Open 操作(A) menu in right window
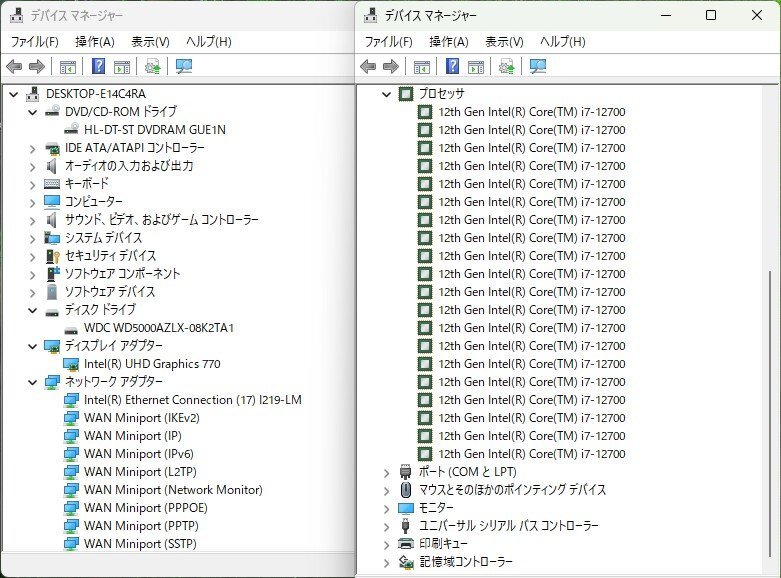Viewport: 781px width, 578px height. 449,42
